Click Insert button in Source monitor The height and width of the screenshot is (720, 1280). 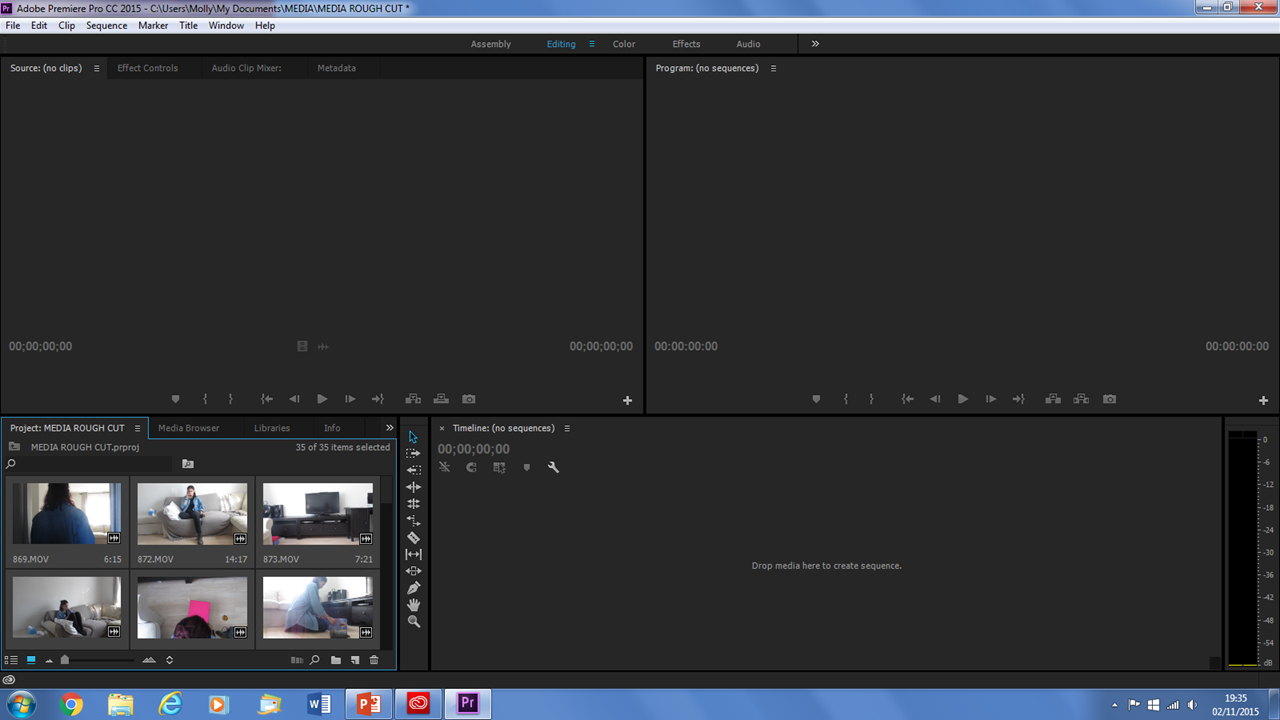(413, 399)
